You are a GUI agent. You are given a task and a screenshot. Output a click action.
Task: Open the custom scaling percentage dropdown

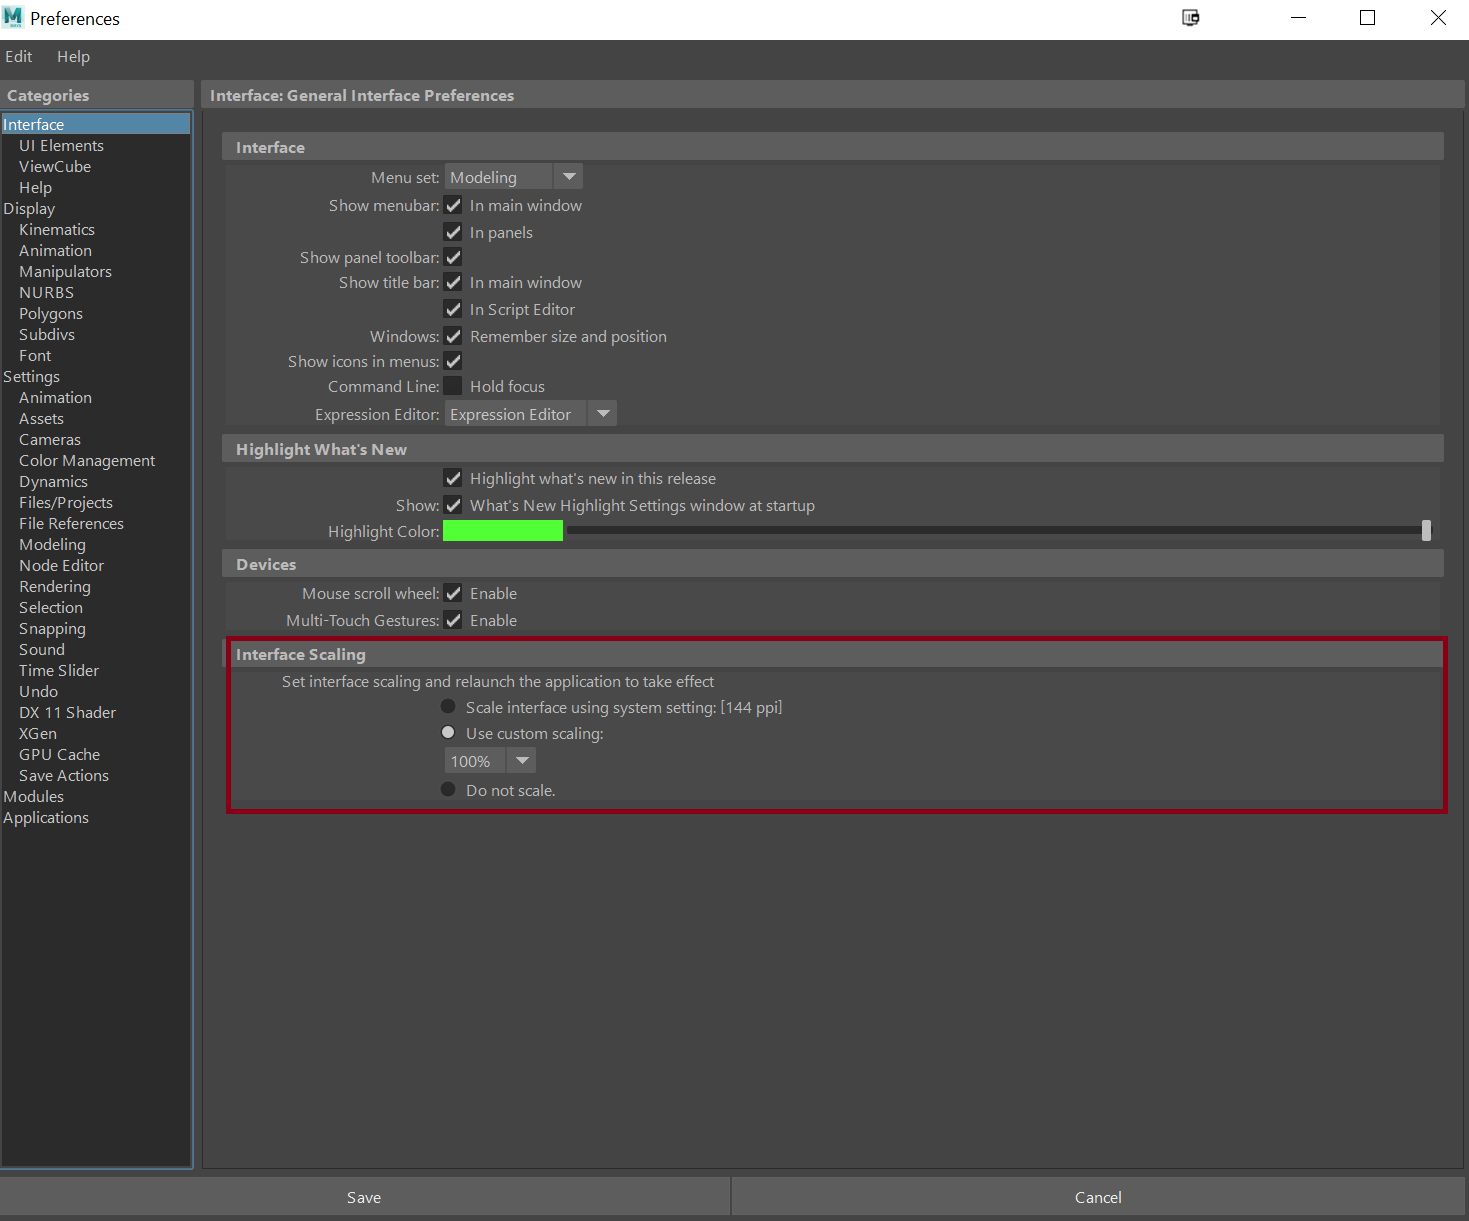pyautogui.click(x=521, y=760)
